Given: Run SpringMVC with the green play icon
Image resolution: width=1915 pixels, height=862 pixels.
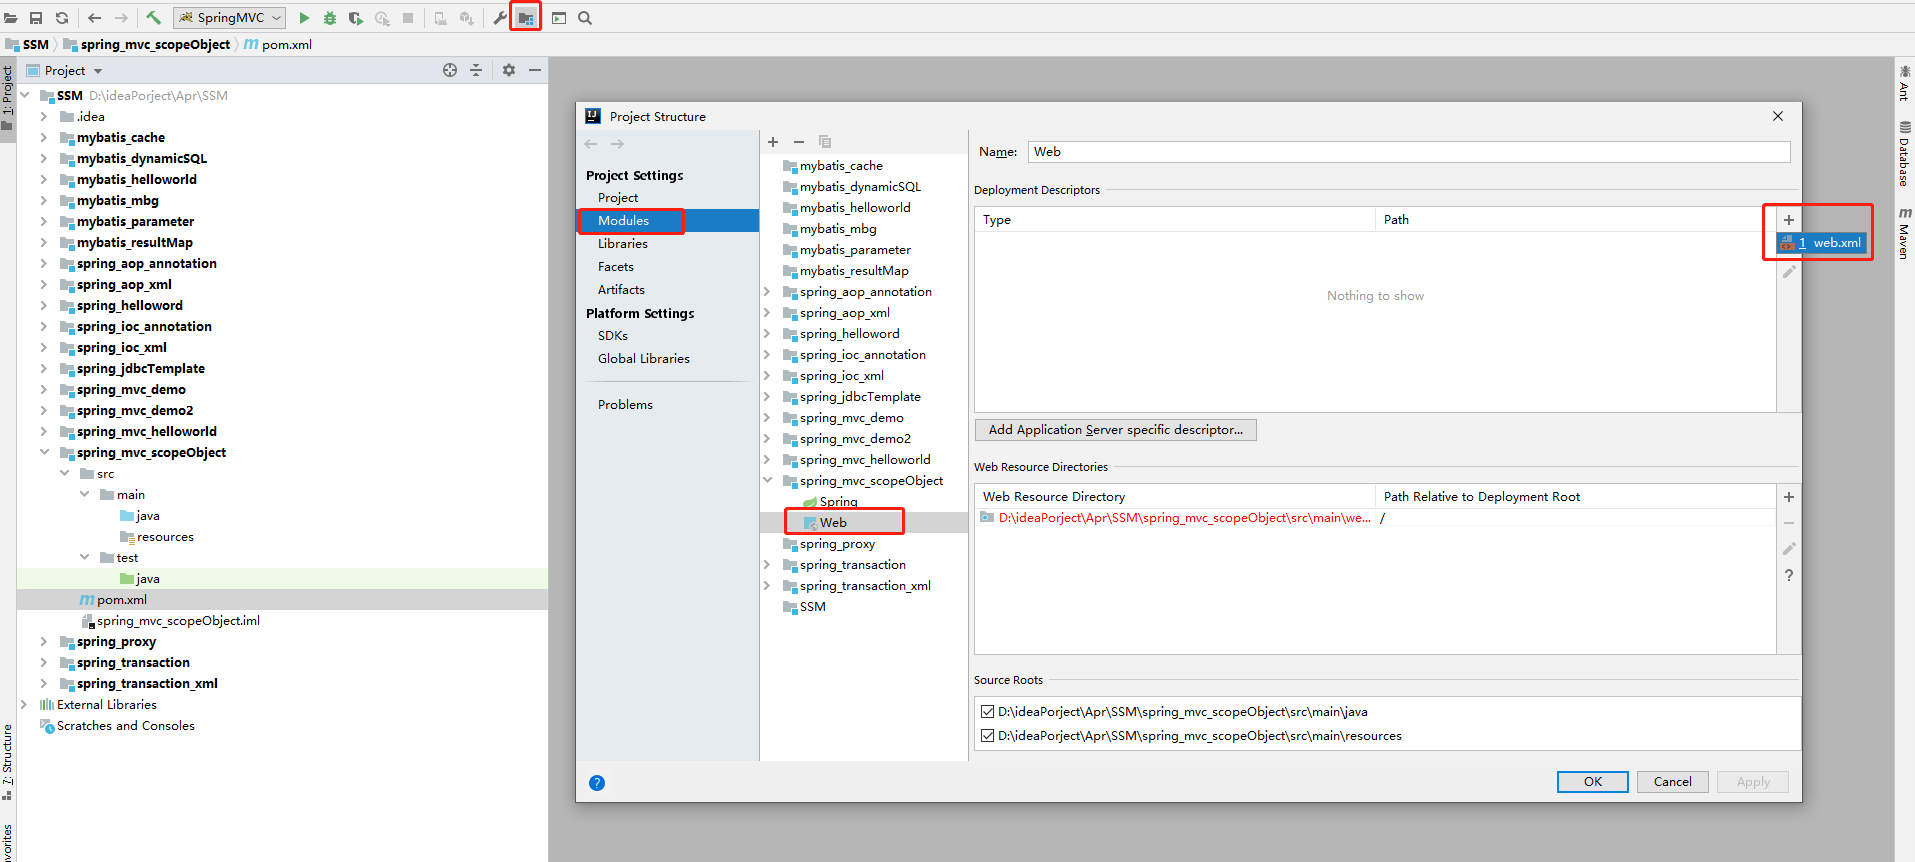Looking at the screenshot, I should click(304, 18).
